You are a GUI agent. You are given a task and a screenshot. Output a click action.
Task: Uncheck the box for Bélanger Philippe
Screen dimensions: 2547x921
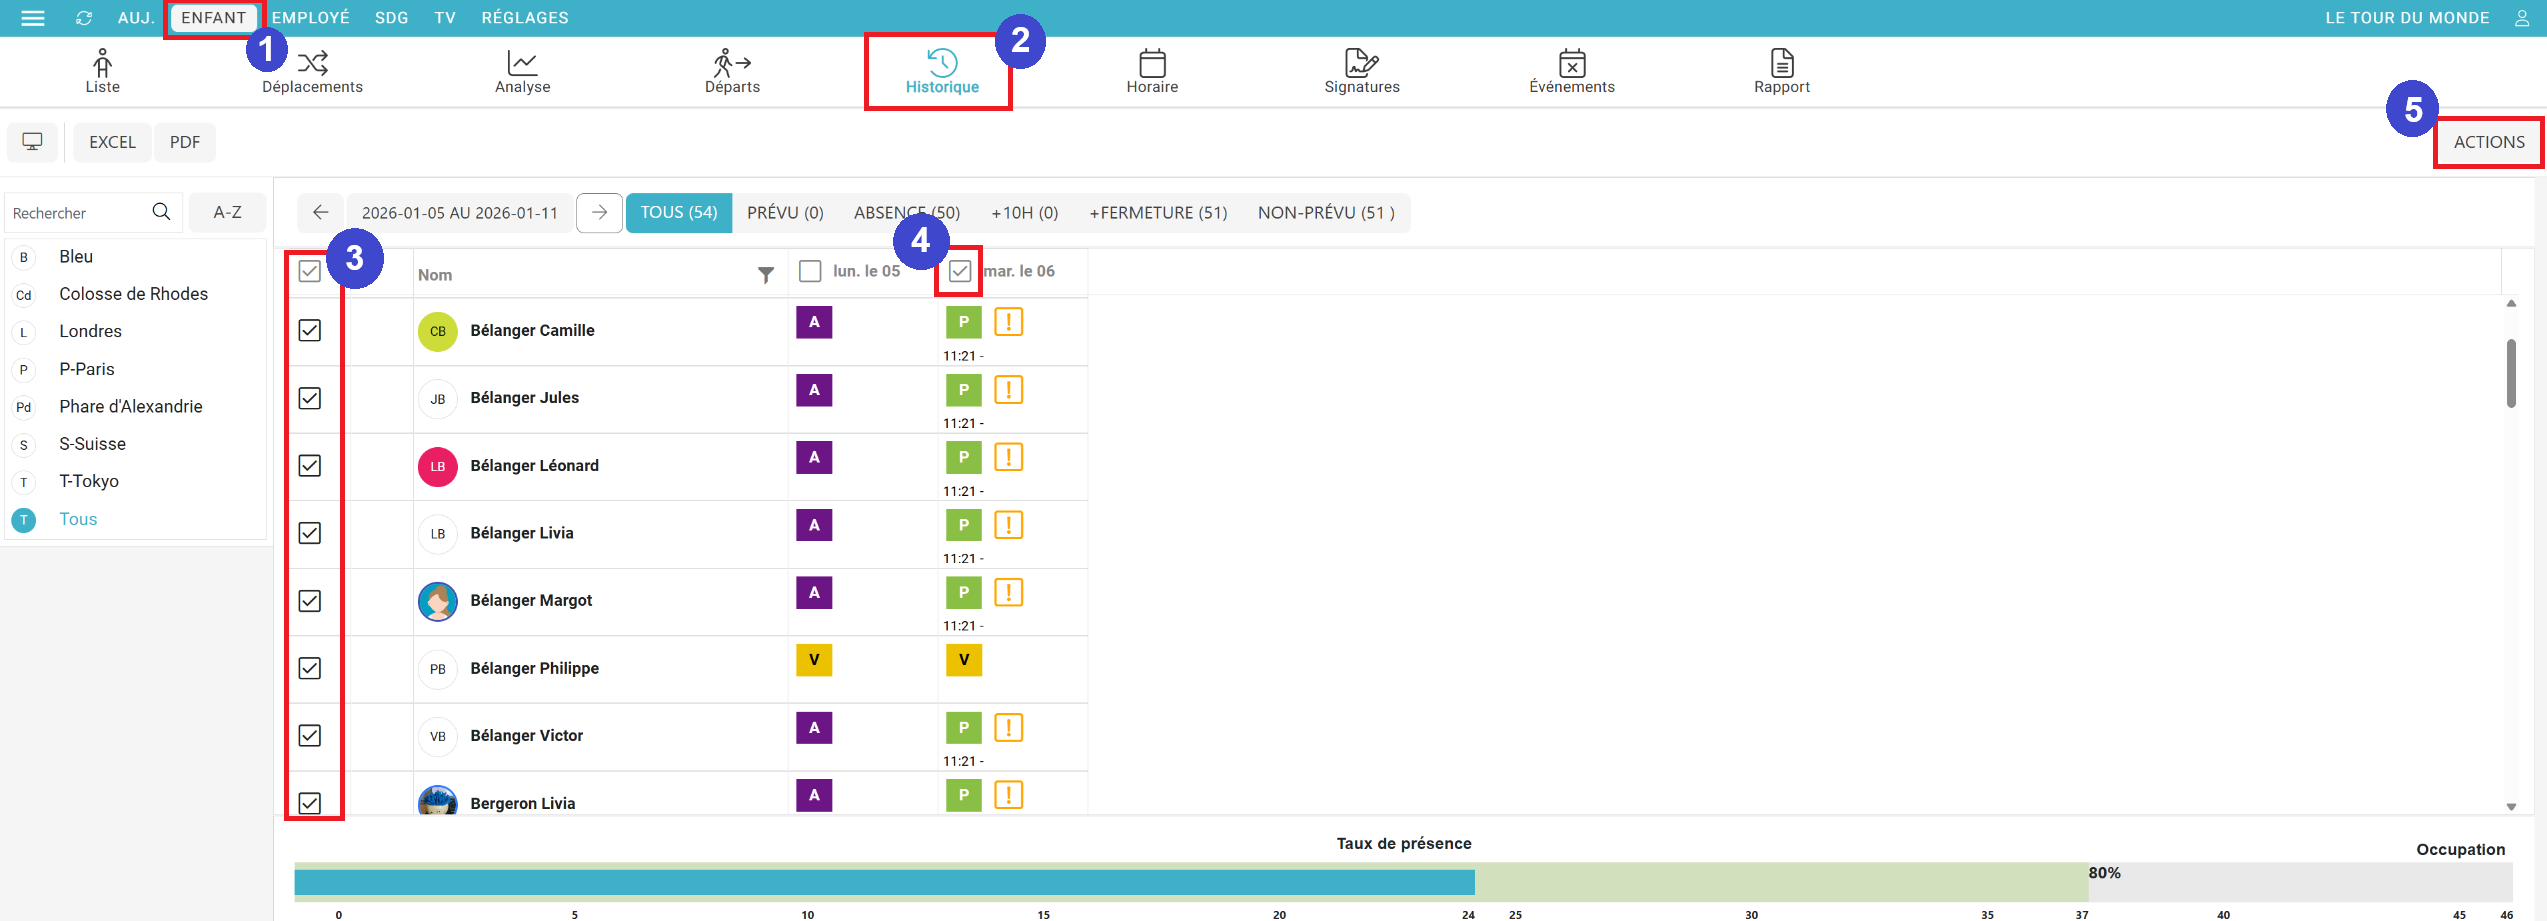310,668
